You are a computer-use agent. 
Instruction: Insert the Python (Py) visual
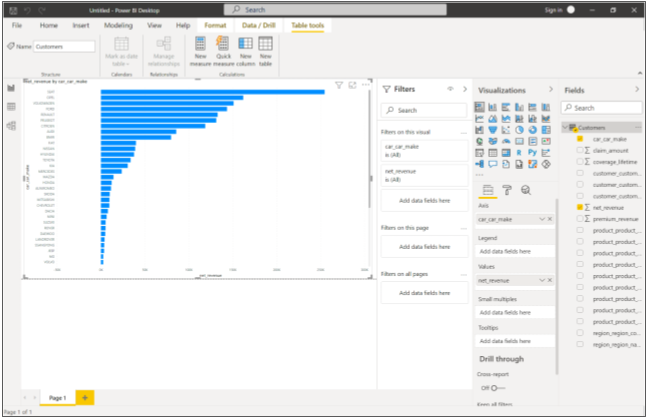533,153
